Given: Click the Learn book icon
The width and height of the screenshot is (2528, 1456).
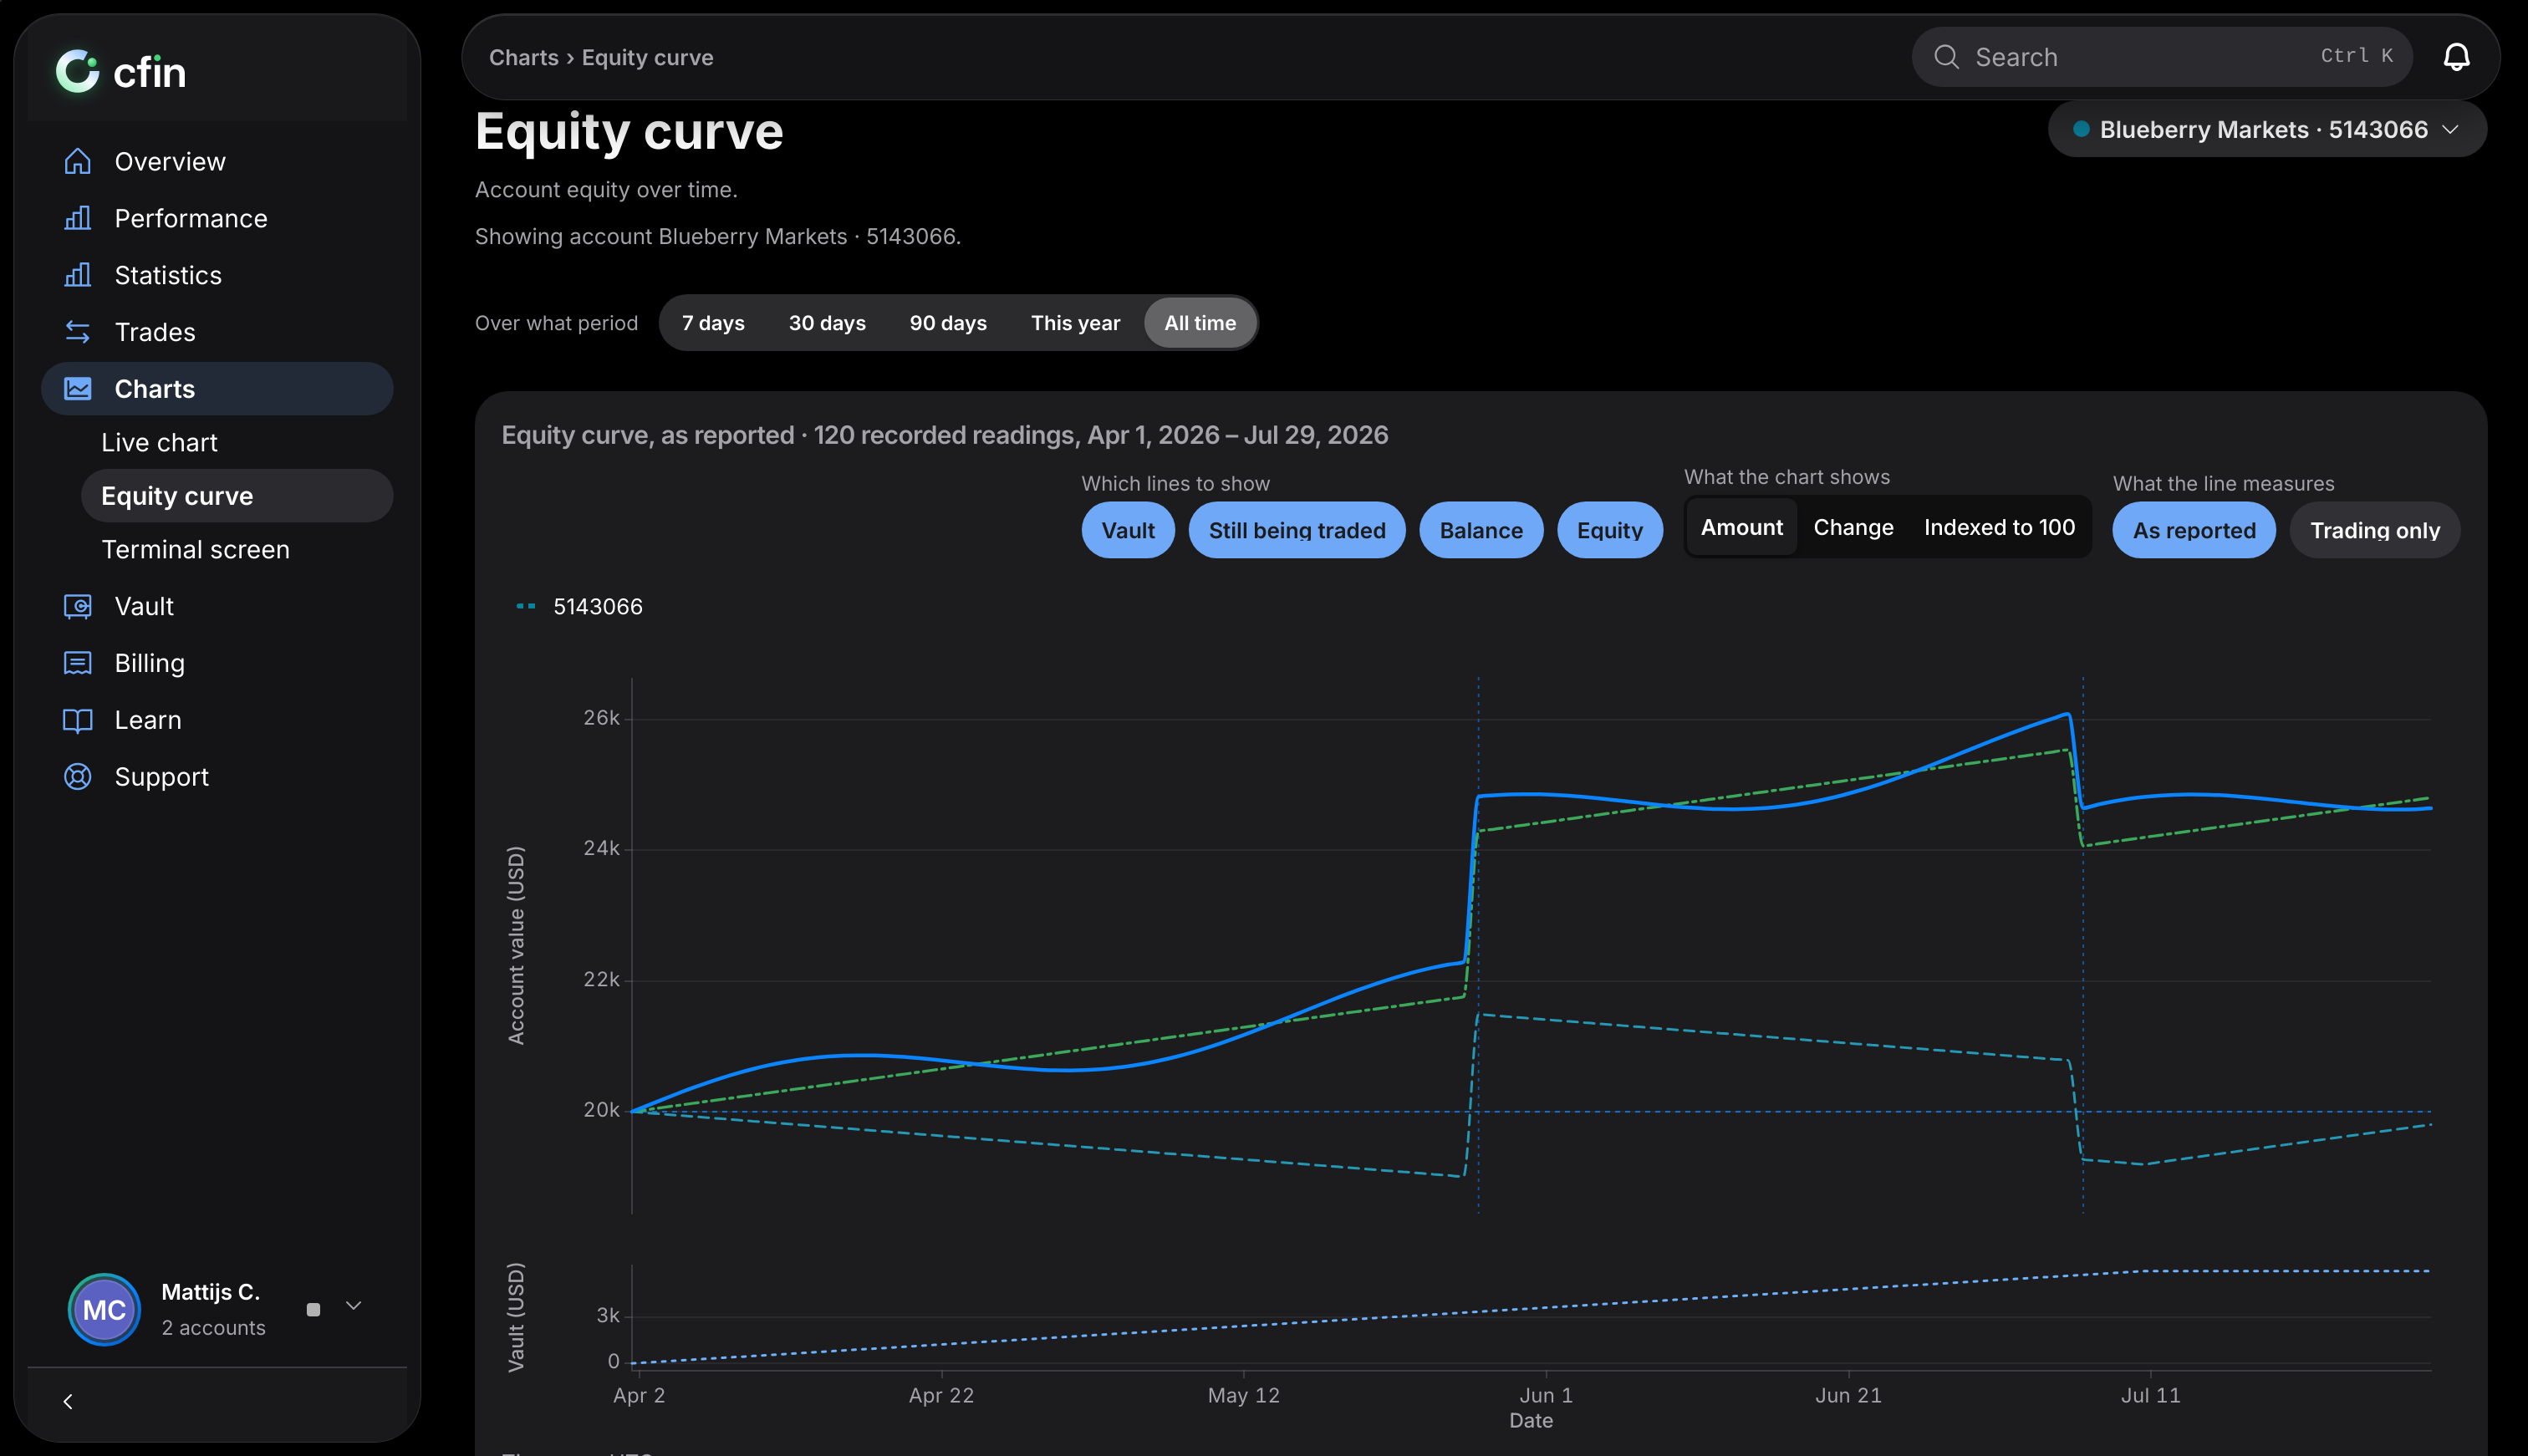Looking at the screenshot, I should point(77,720).
